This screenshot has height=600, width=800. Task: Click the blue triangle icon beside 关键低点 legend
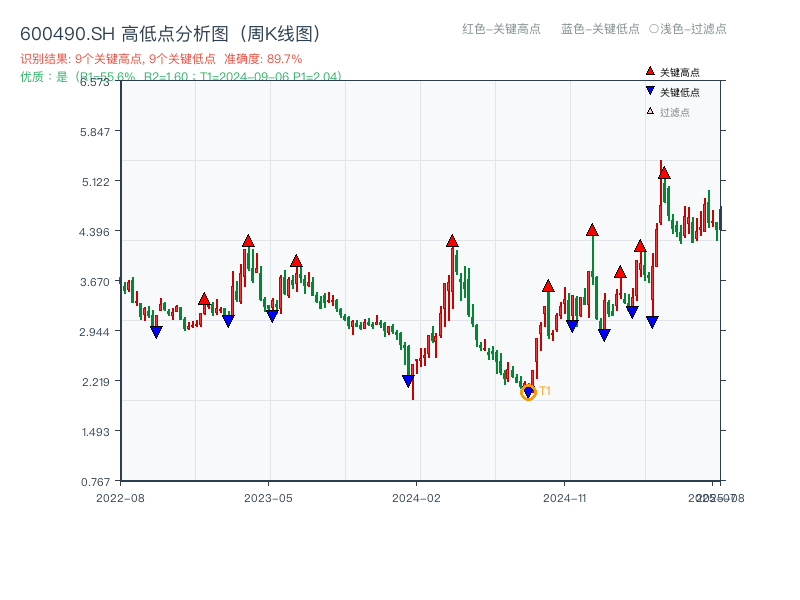(650, 91)
